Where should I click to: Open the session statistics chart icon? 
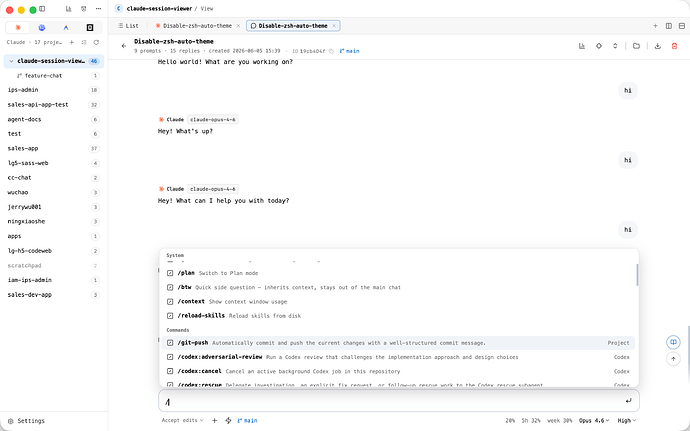tap(582, 46)
